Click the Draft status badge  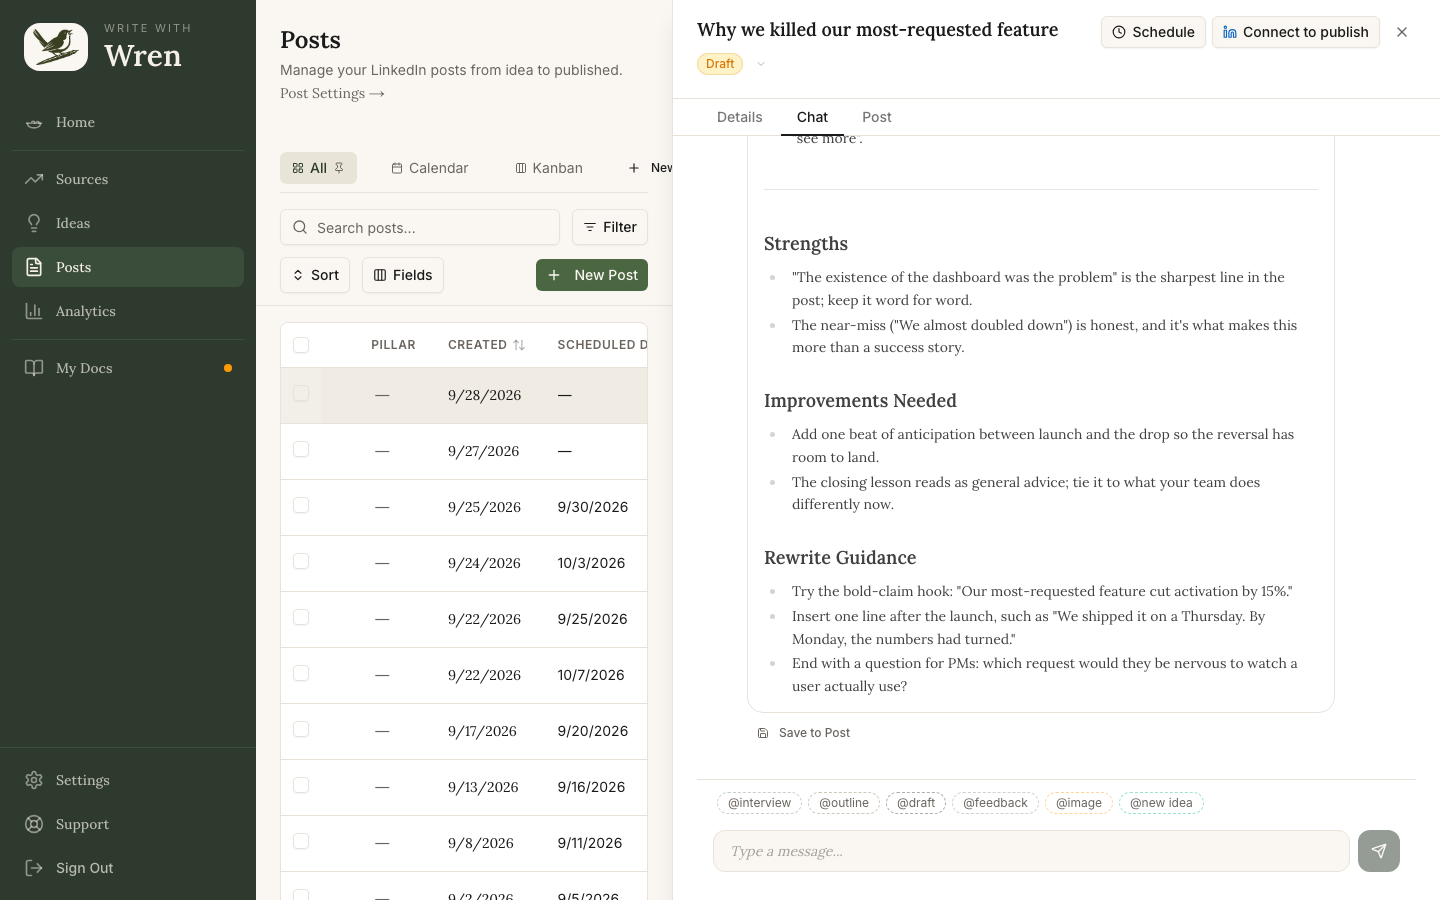[720, 64]
